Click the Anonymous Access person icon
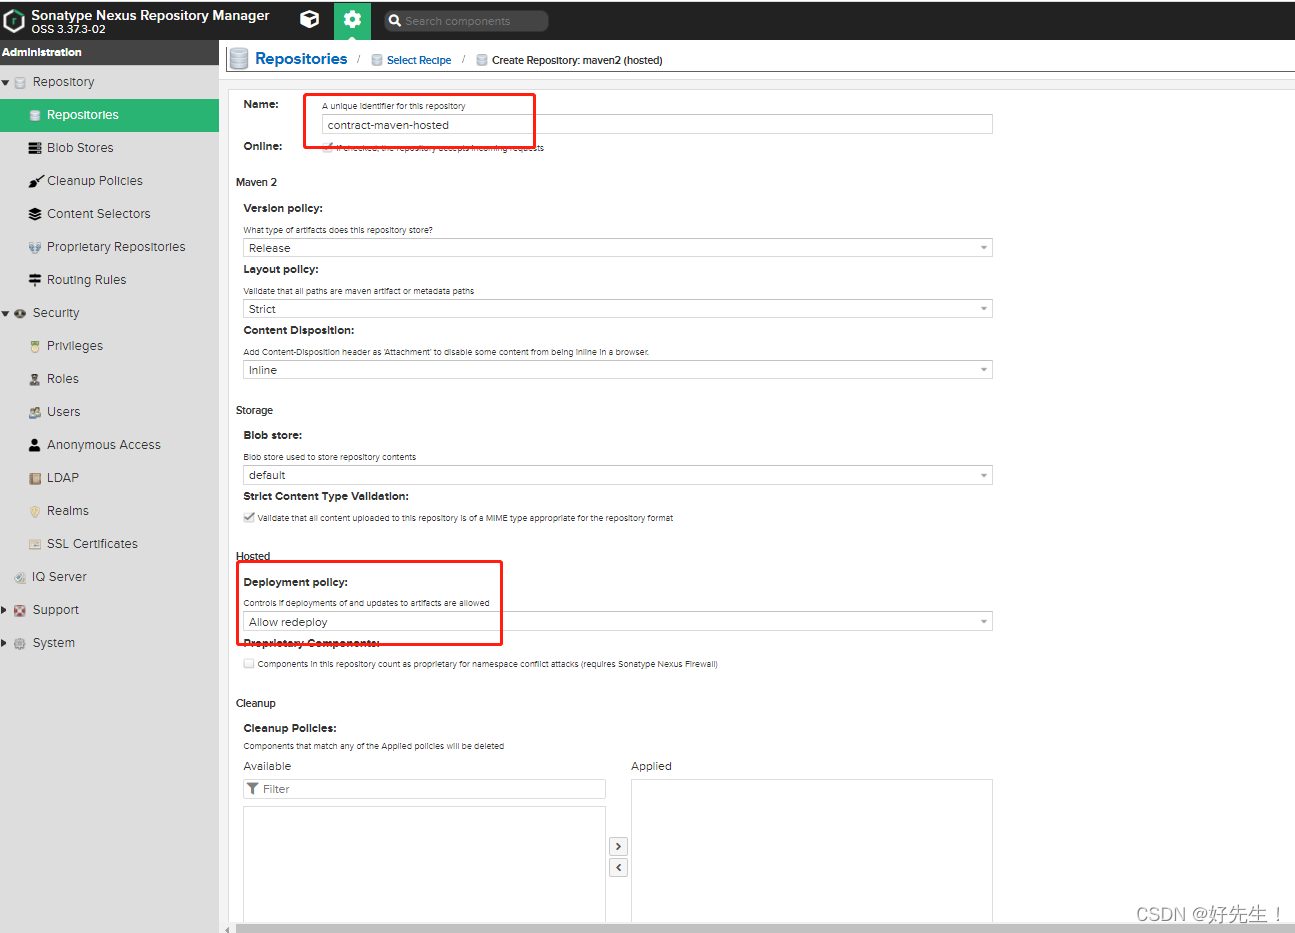This screenshot has height=933, width=1295. (x=35, y=445)
